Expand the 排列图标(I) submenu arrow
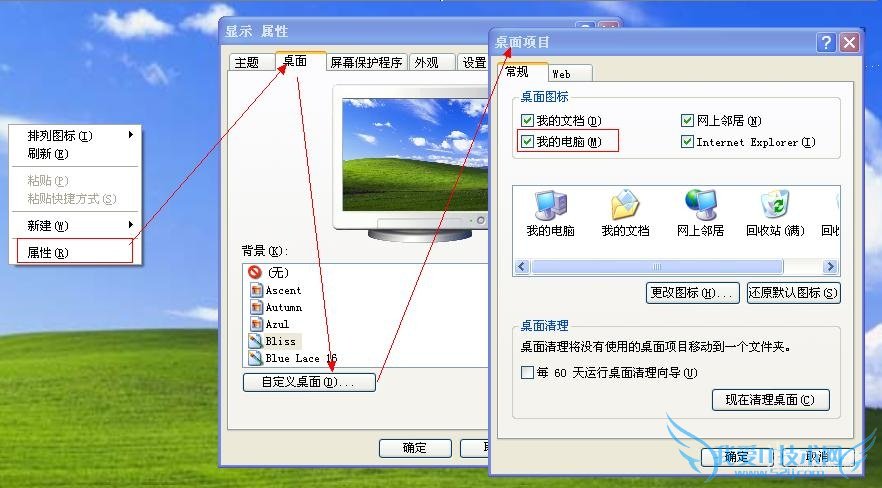This screenshot has width=882, height=488. click(130, 135)
